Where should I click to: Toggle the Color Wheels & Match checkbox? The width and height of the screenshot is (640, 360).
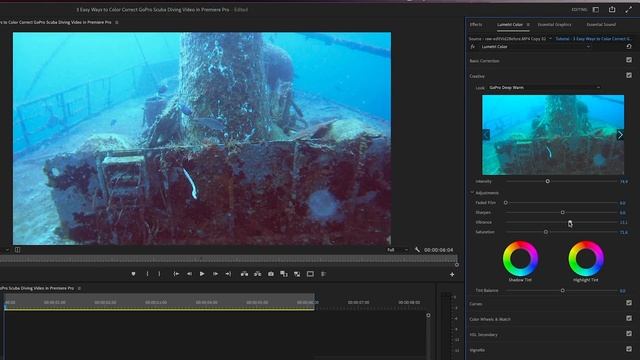pos(629,318)
